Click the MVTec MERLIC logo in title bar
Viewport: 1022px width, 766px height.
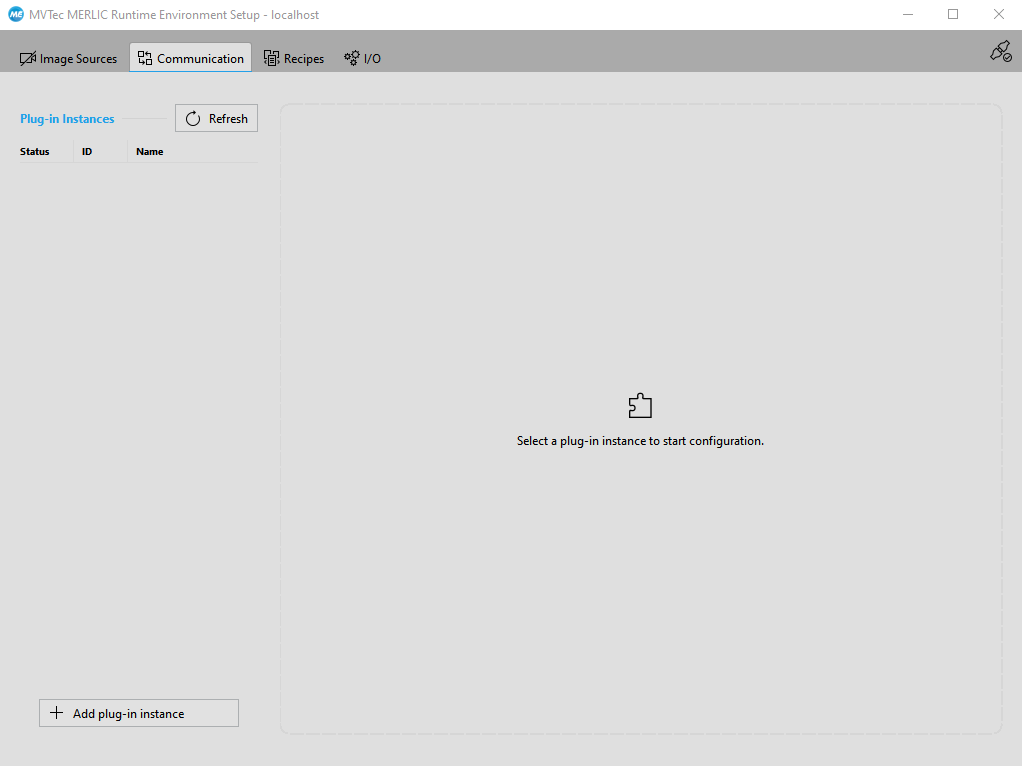[16, 15]
